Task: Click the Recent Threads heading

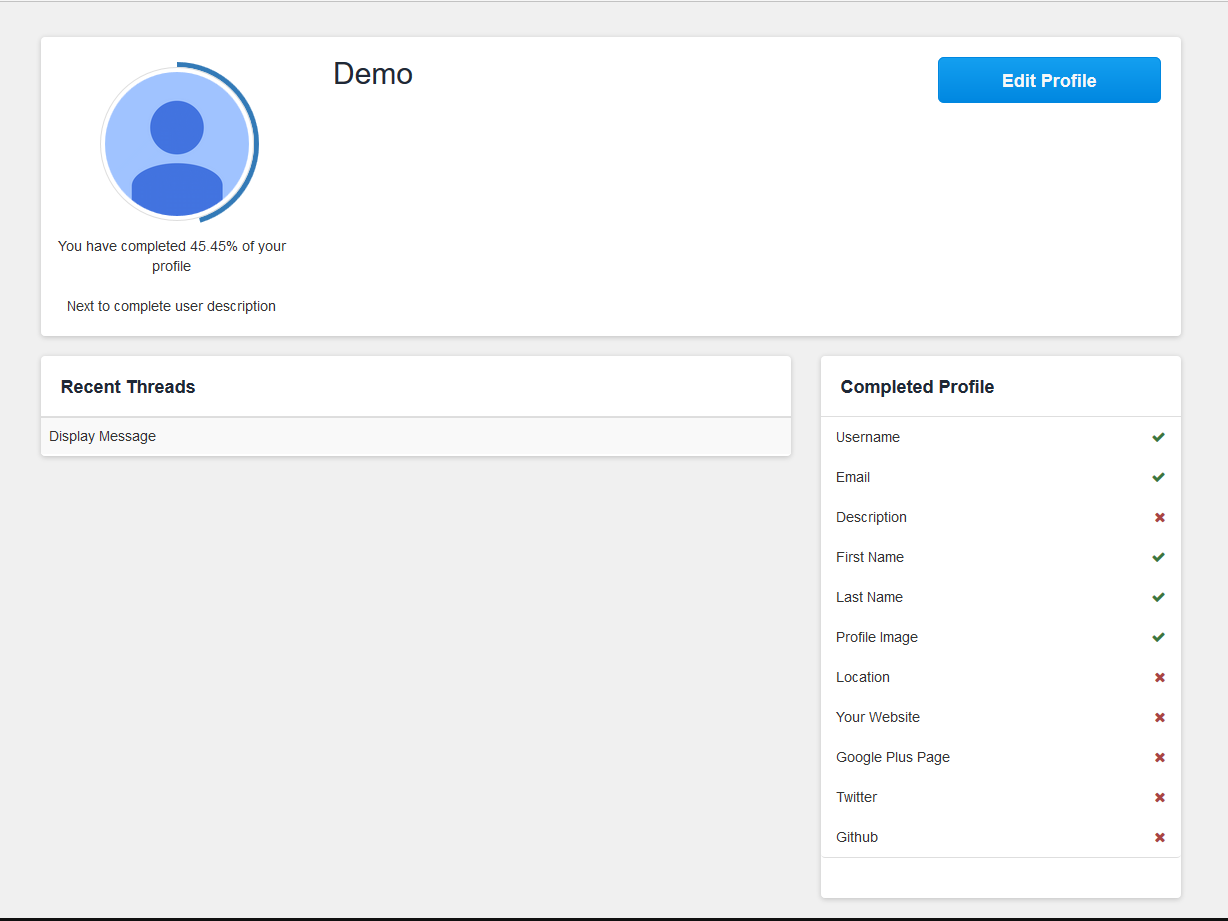Action: point(128,387)
